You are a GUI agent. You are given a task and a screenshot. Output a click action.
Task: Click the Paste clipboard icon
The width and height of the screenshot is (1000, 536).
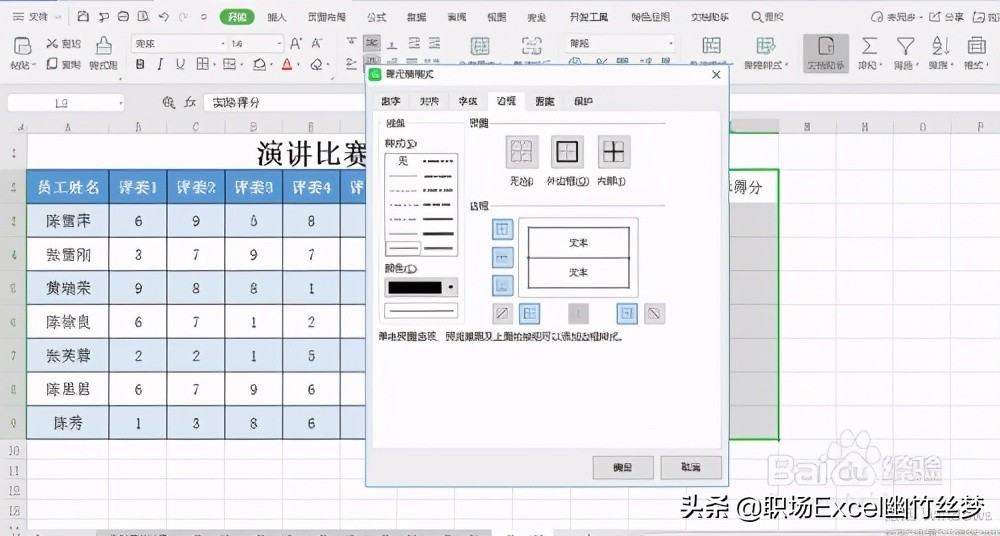coord(23,46)
